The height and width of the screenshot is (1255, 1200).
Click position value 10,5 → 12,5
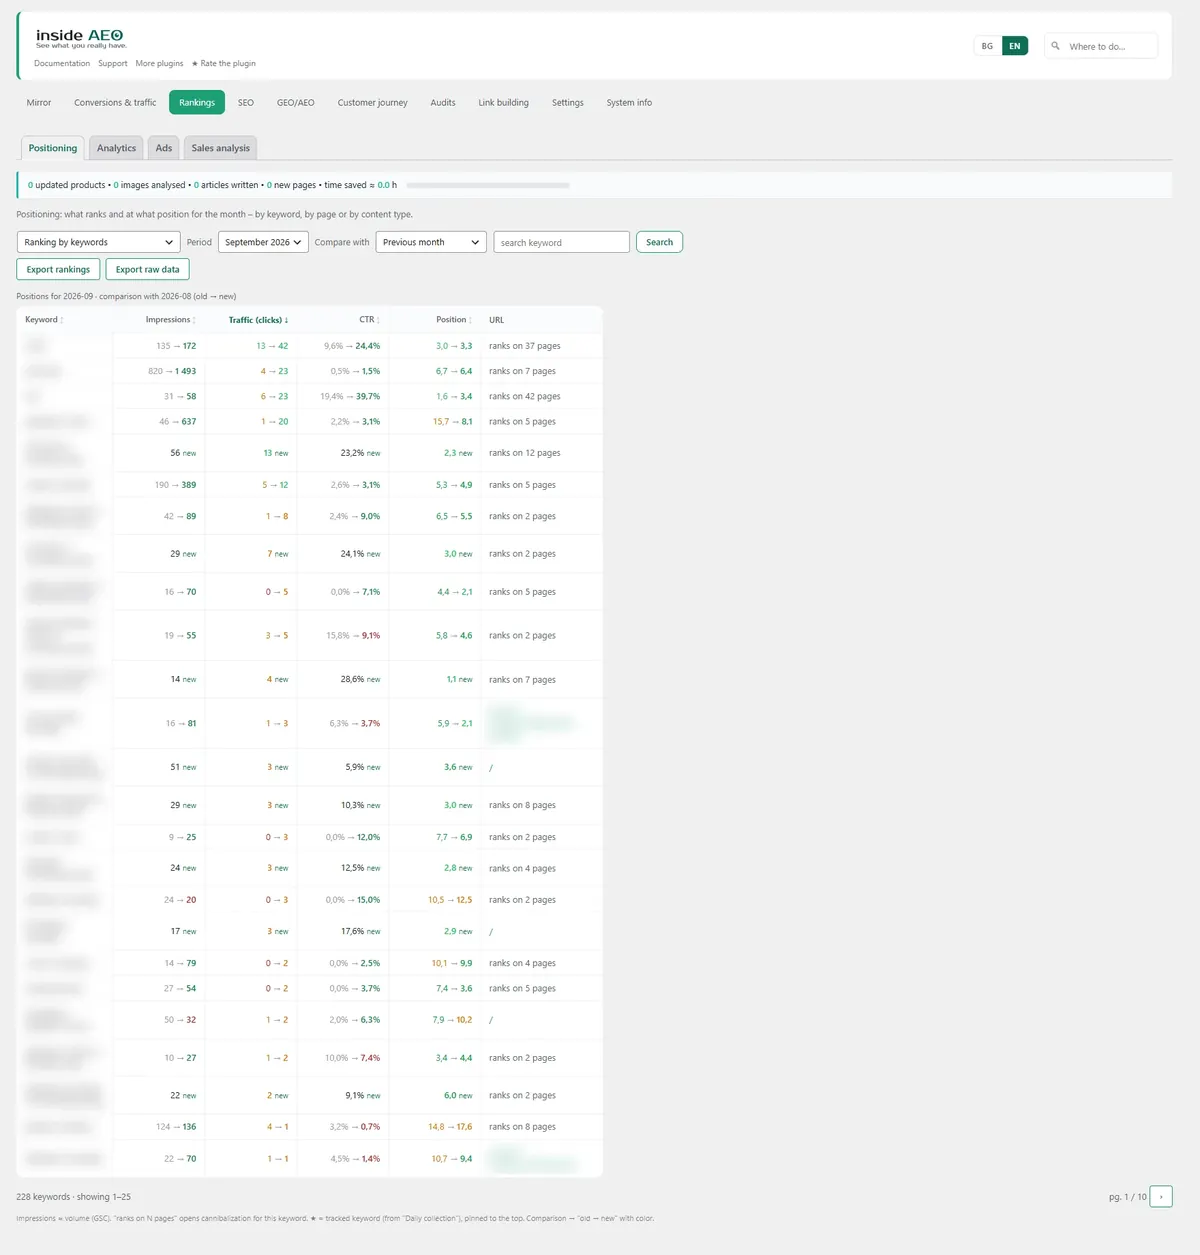point(450,900)
